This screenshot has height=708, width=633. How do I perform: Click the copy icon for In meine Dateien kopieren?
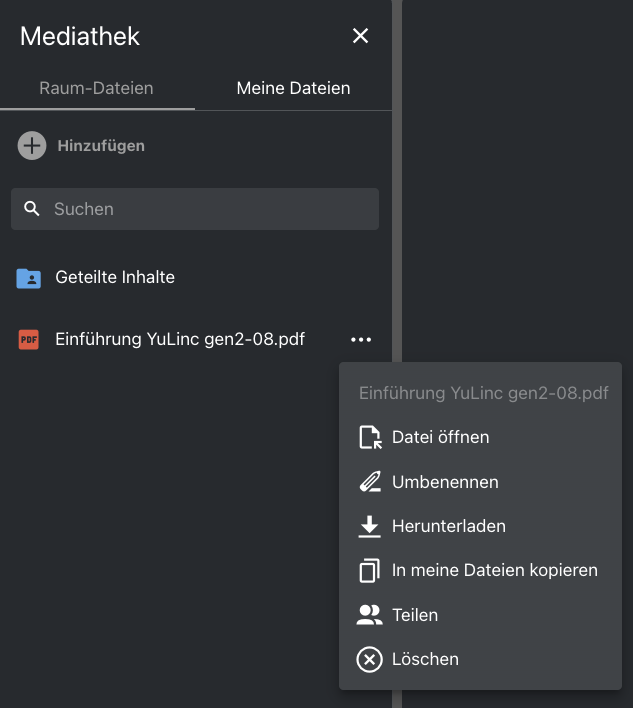[x=370, y=571]
